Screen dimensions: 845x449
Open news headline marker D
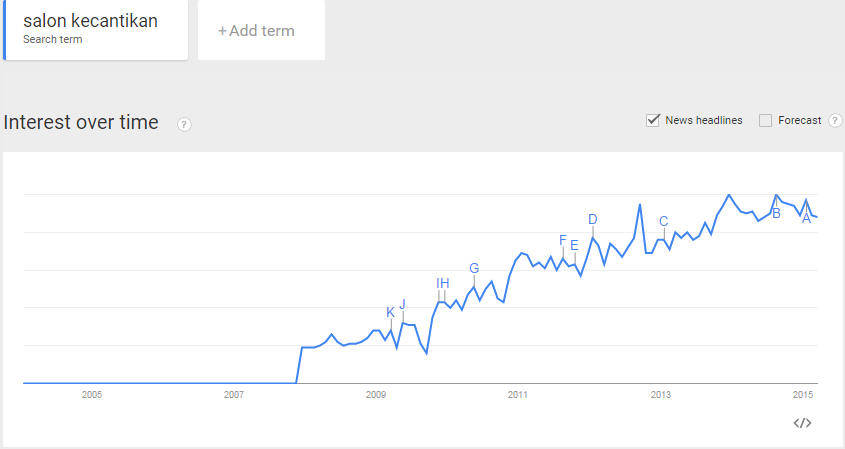(x=593, y=219)
